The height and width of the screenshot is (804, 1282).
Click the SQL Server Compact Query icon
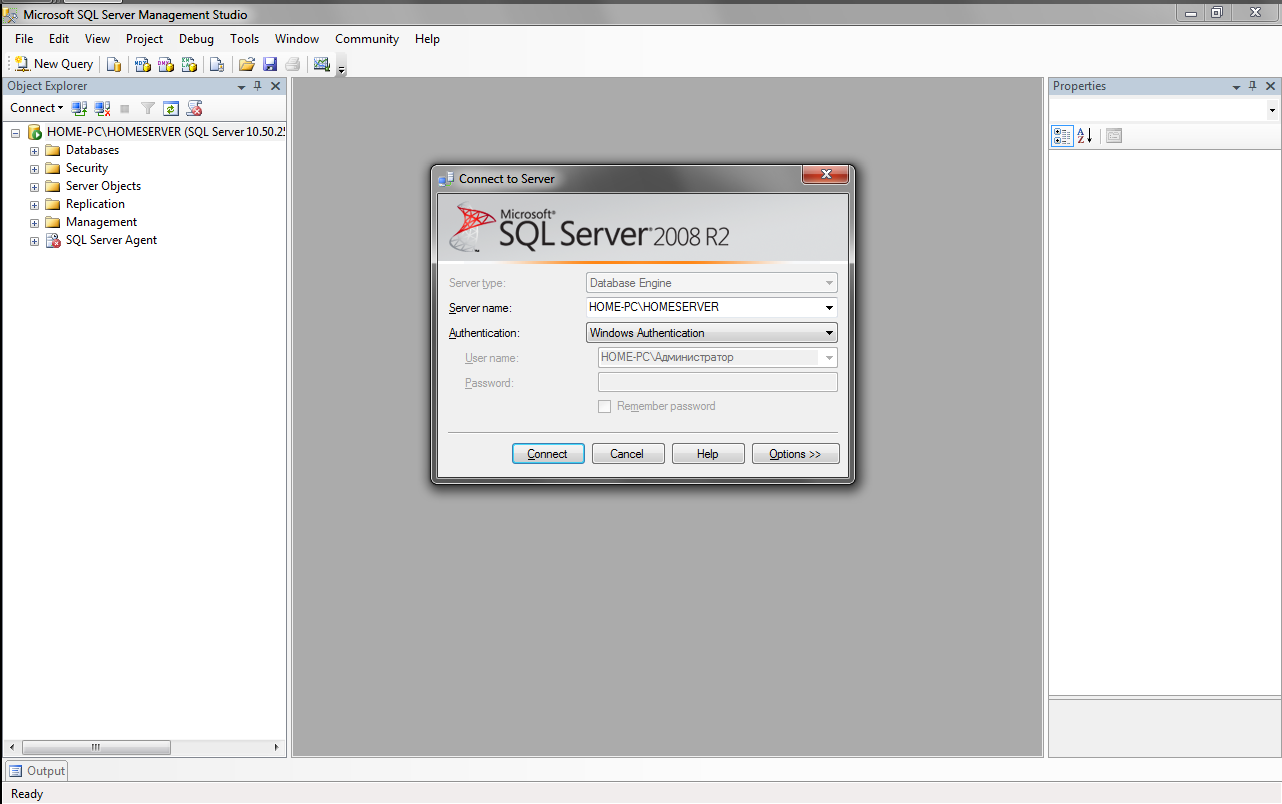[216, 64]
